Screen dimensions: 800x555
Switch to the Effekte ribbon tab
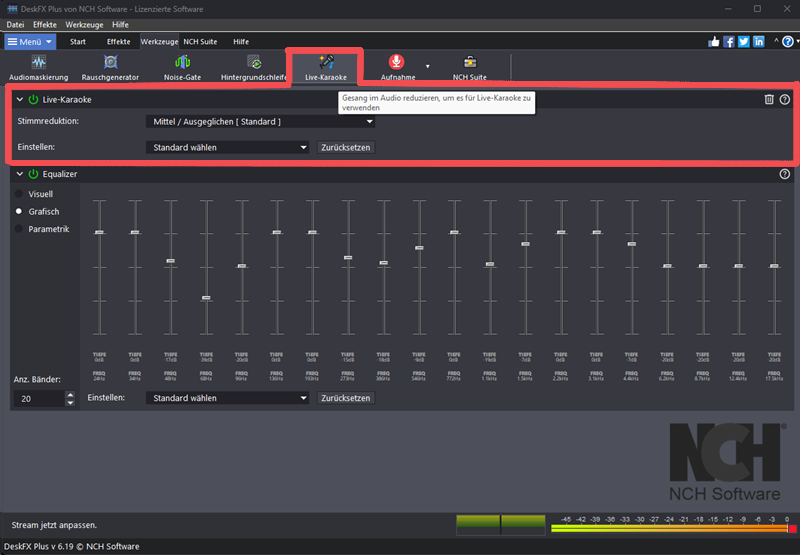[118, 42]
